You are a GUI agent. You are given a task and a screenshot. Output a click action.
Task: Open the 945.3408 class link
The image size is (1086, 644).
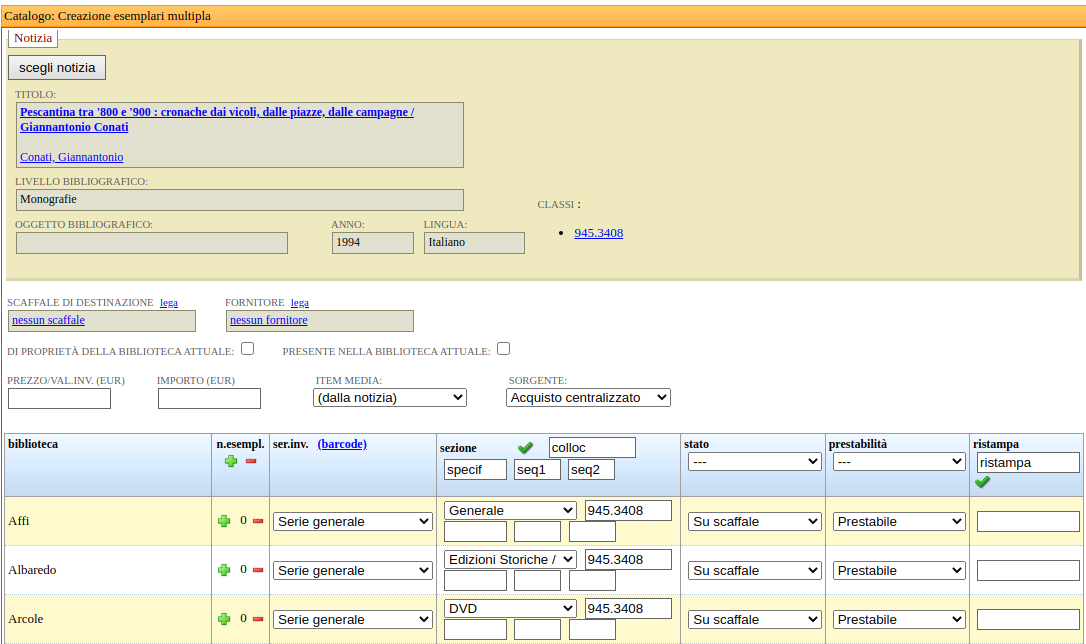(x=598, y=233)
